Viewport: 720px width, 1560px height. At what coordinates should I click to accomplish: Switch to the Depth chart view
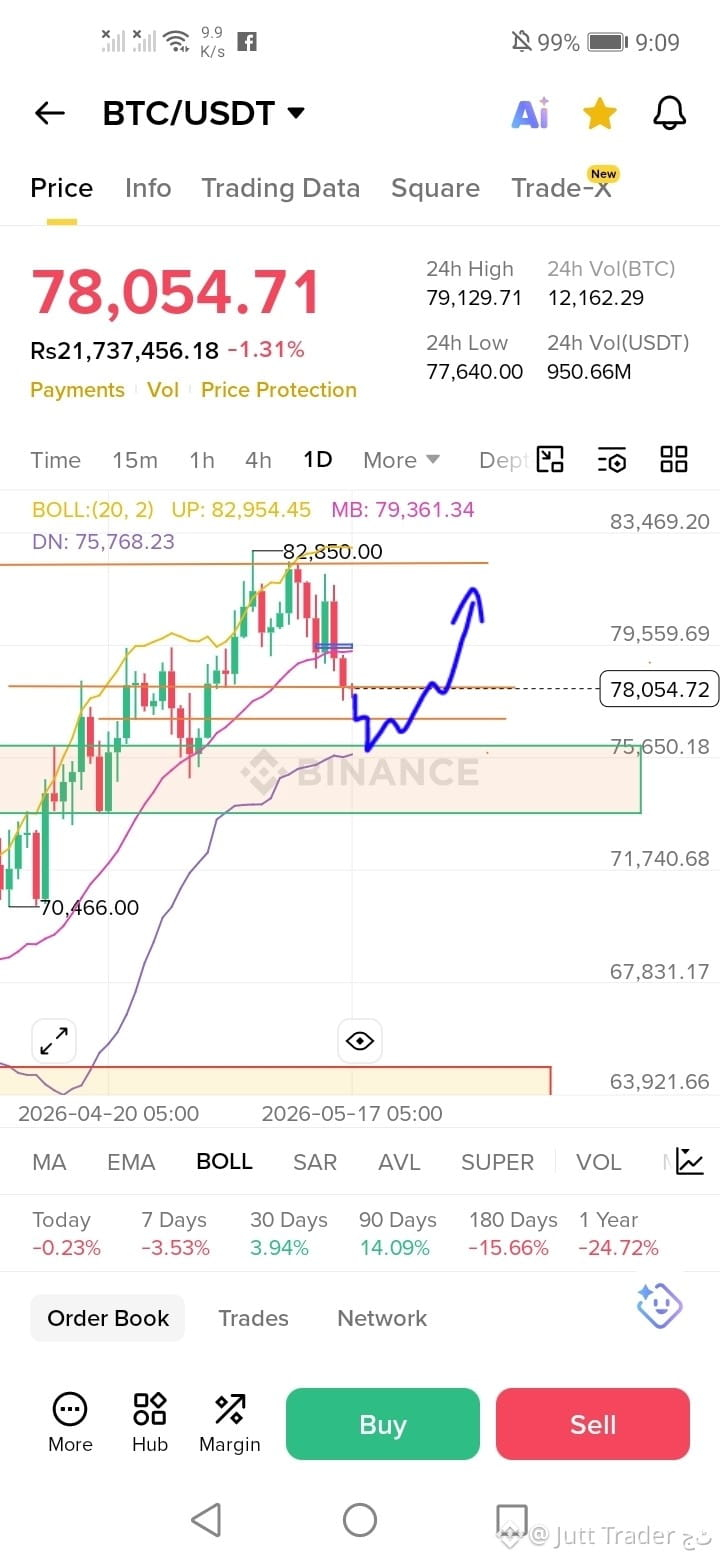click(x=504, y=460)
